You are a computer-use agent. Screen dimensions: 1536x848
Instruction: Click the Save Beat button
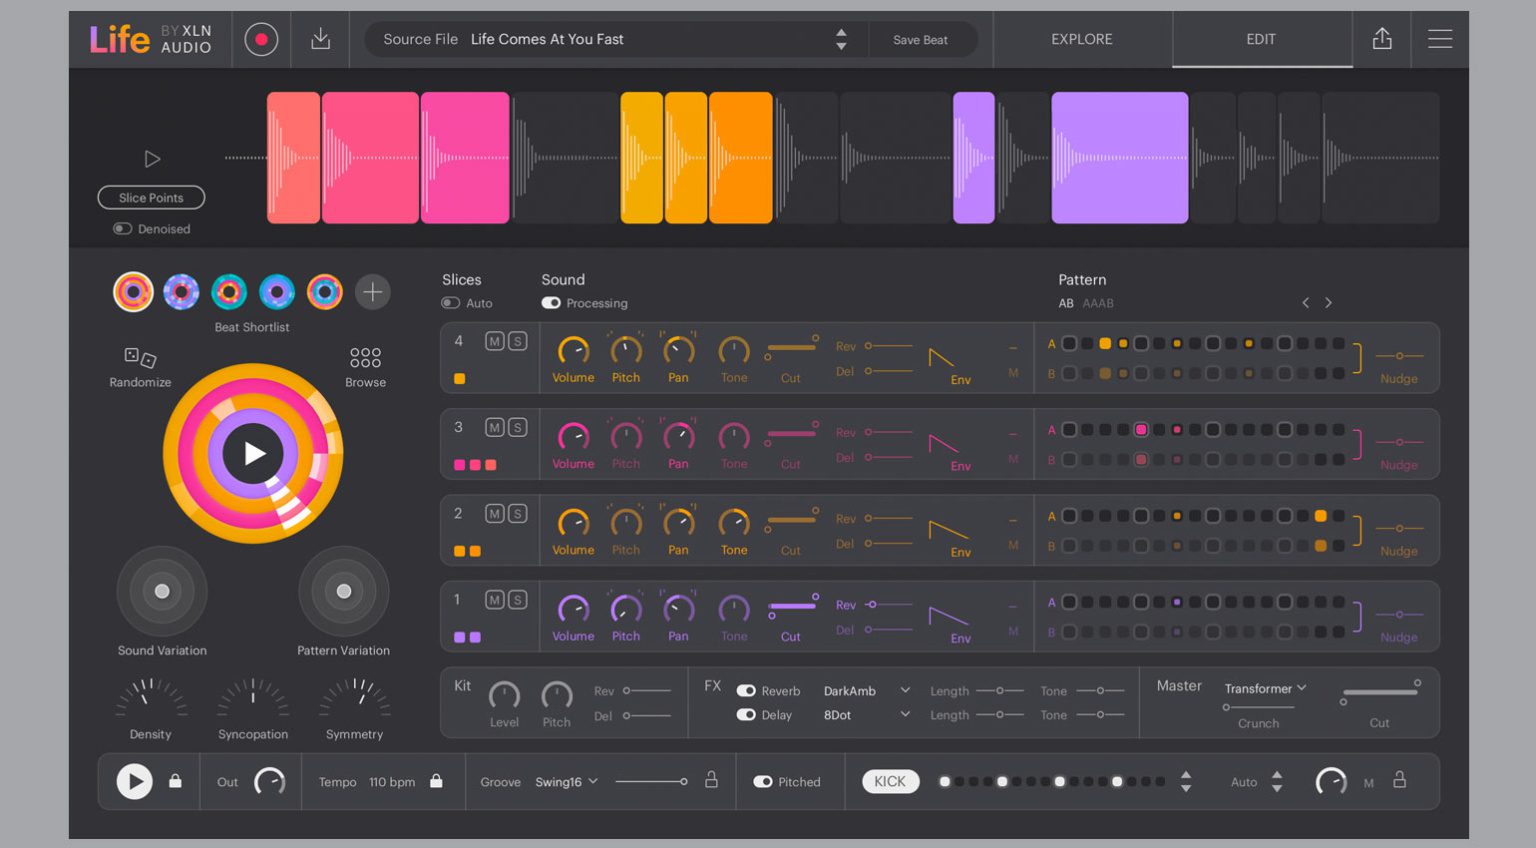point(921,39)
